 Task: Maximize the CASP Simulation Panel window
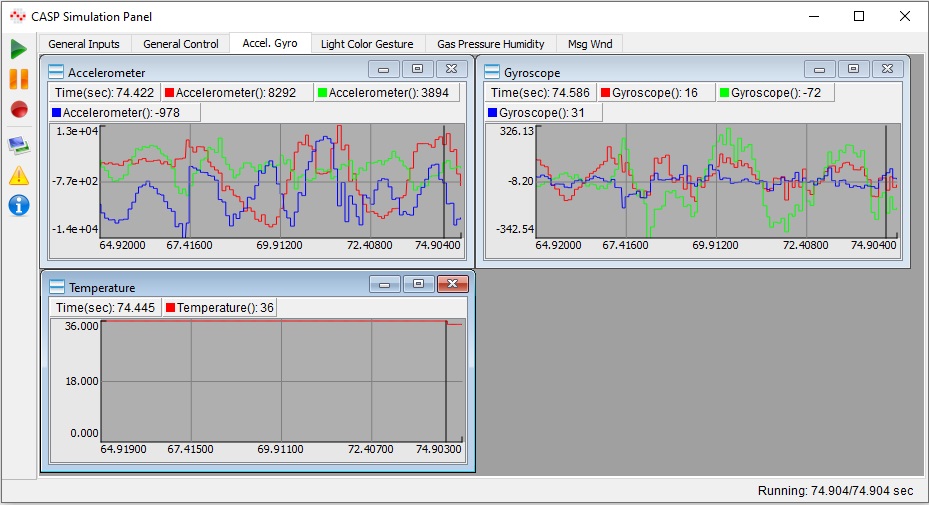[859, 16]
